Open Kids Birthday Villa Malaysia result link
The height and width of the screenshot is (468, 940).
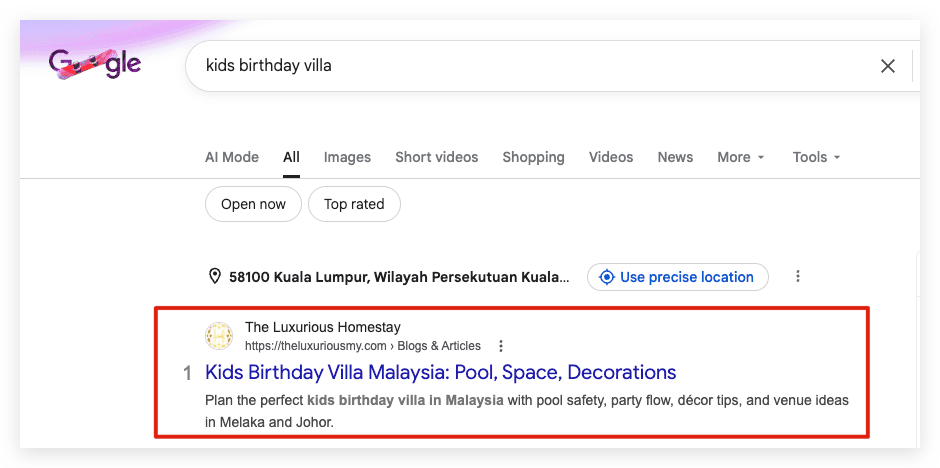441,372
